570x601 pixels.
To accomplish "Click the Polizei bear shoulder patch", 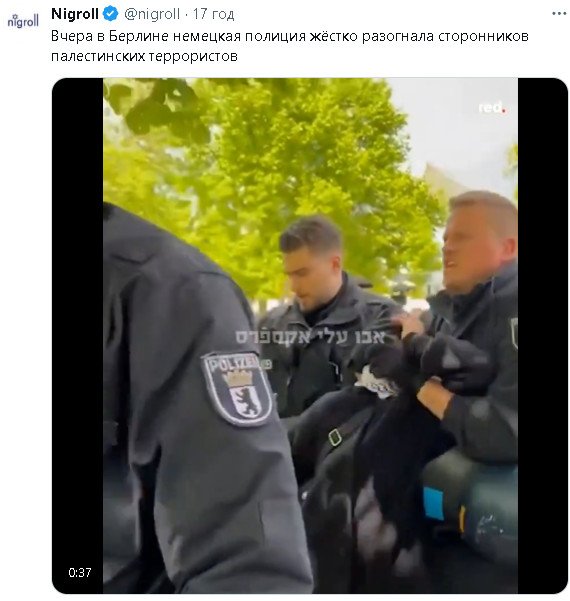I will [x=238, y=389].
